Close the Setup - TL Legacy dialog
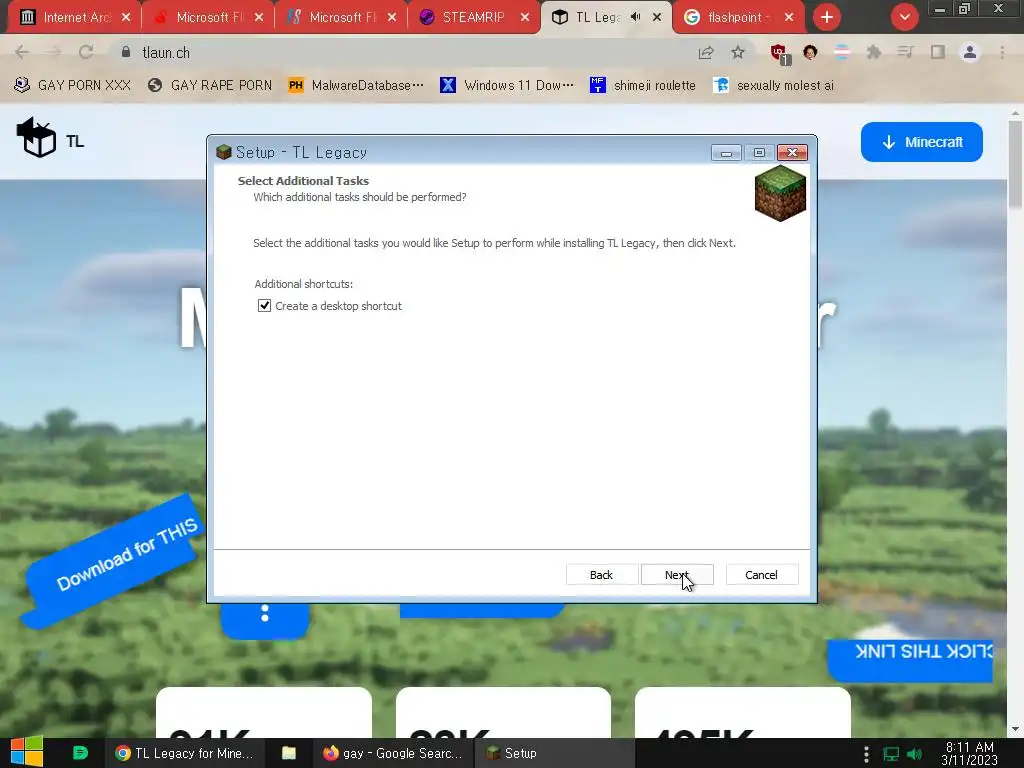Image resolution: width=1024 pixels, height=768 pixels. pos(792,153)
